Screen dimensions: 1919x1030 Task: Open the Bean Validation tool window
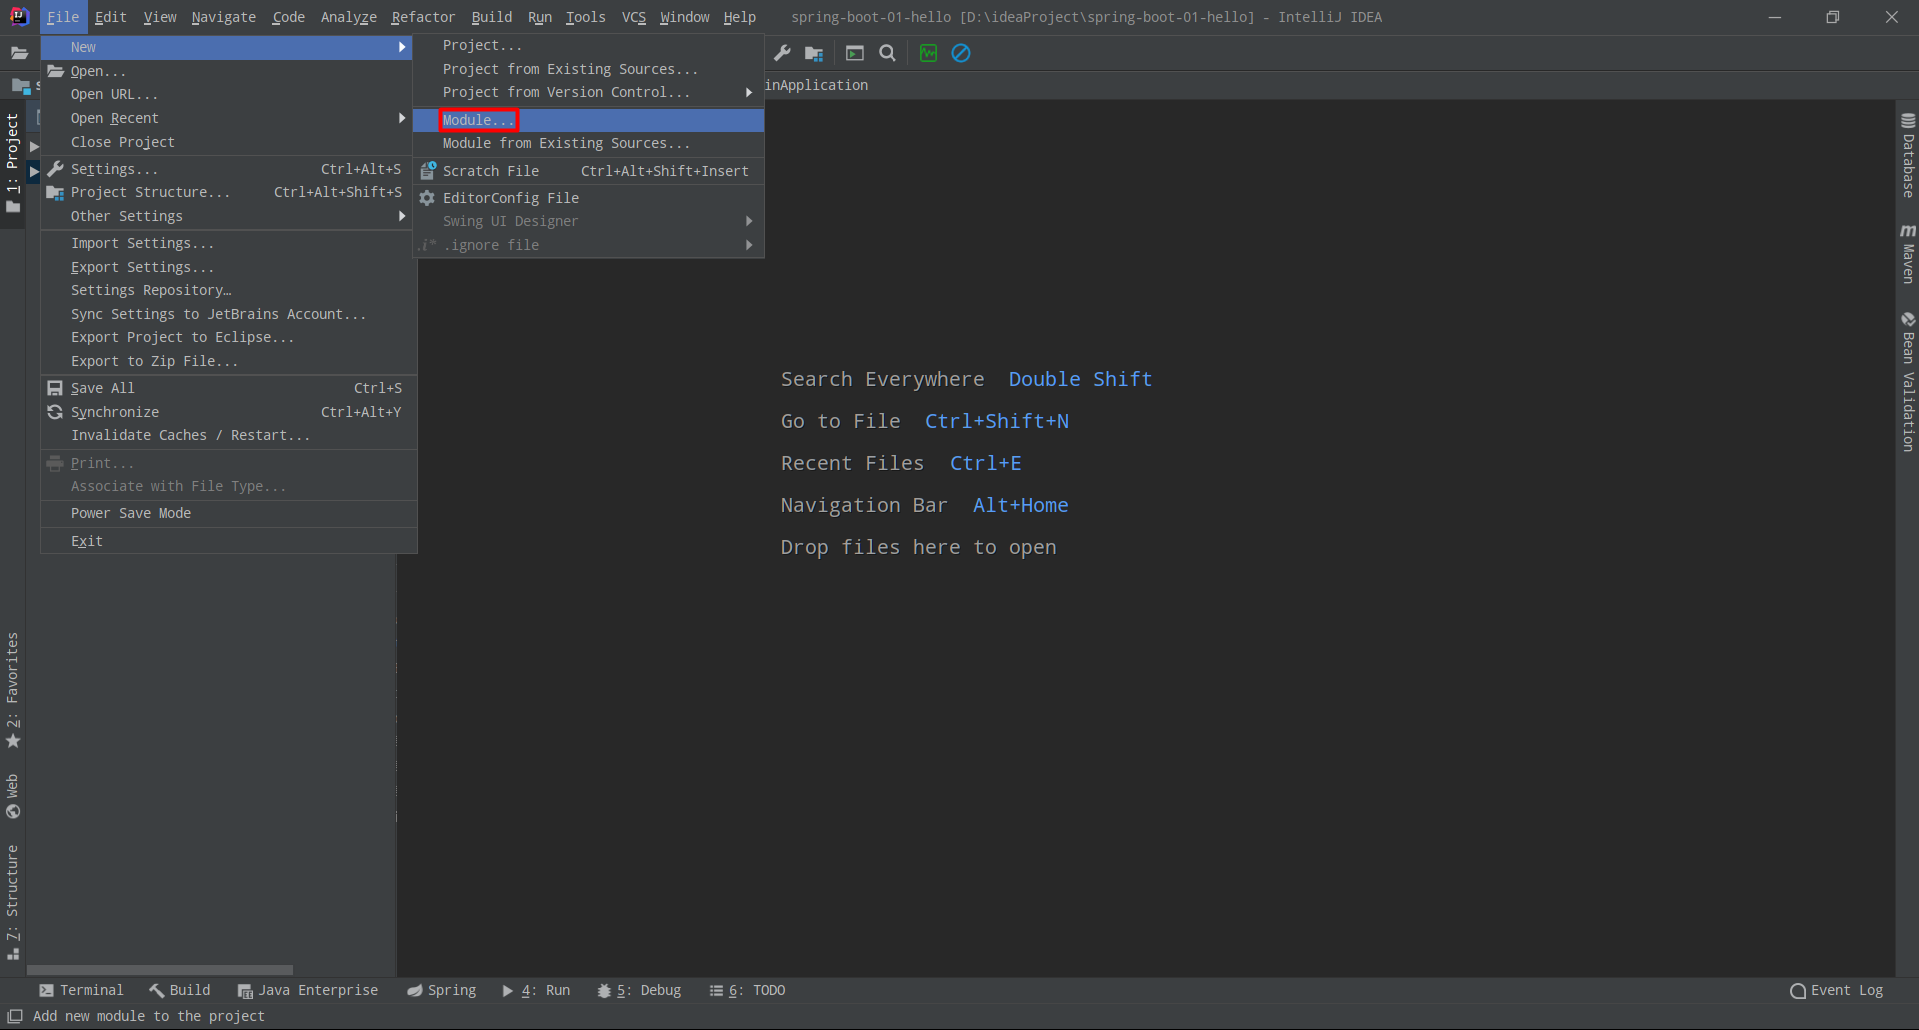[1908, 381]
